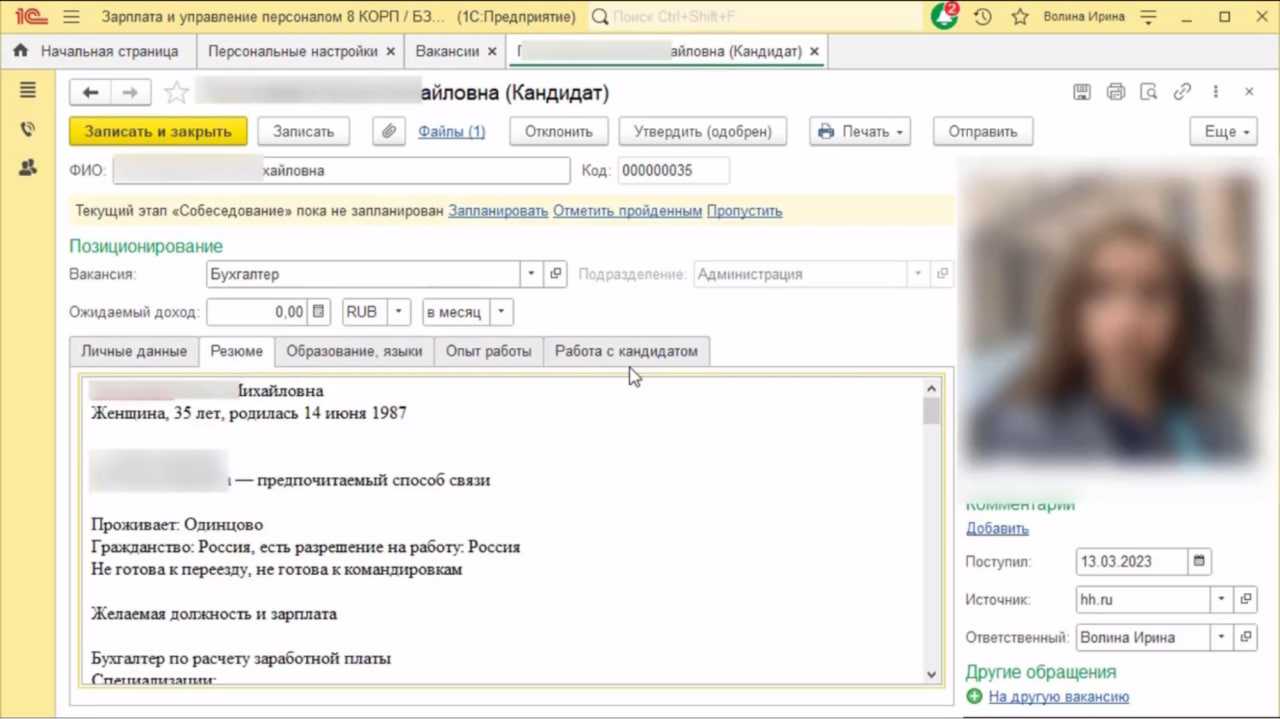The width and height of the screenshot is (1280, 719).
Task: Switch to the Опыт работы tab
Action: 488,351
